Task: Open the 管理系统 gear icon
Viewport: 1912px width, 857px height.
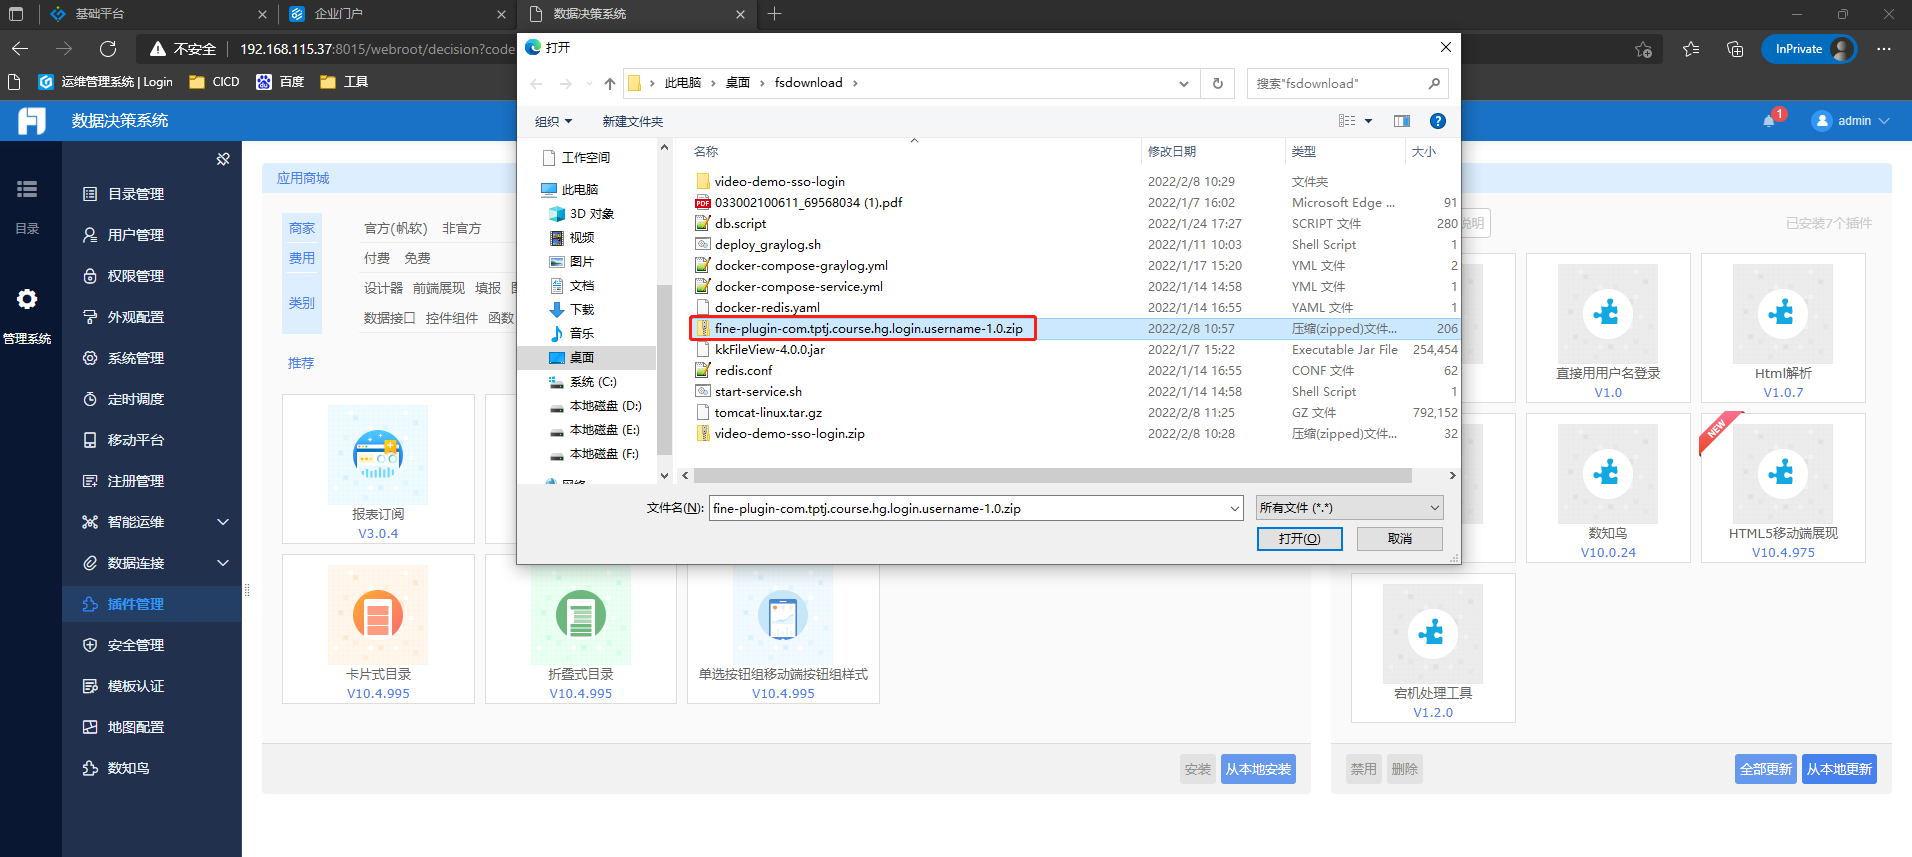Action: tap(27, 299)
